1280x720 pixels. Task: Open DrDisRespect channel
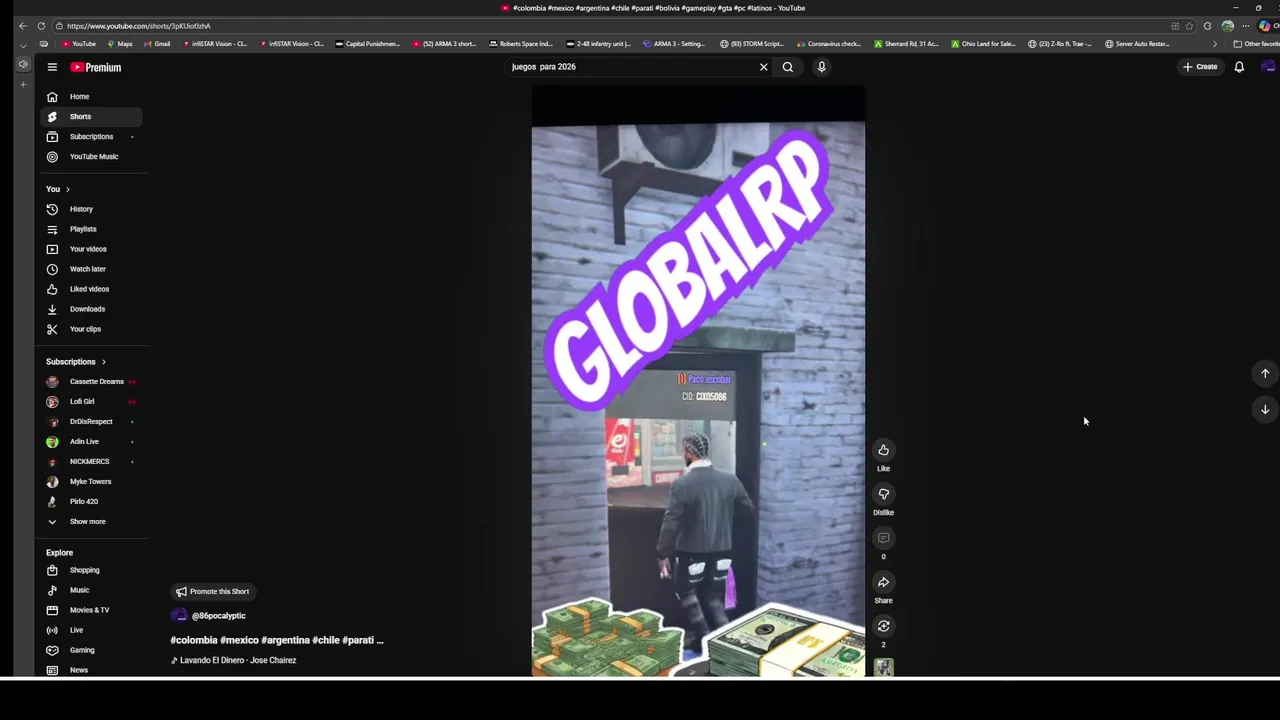[91, 422]
